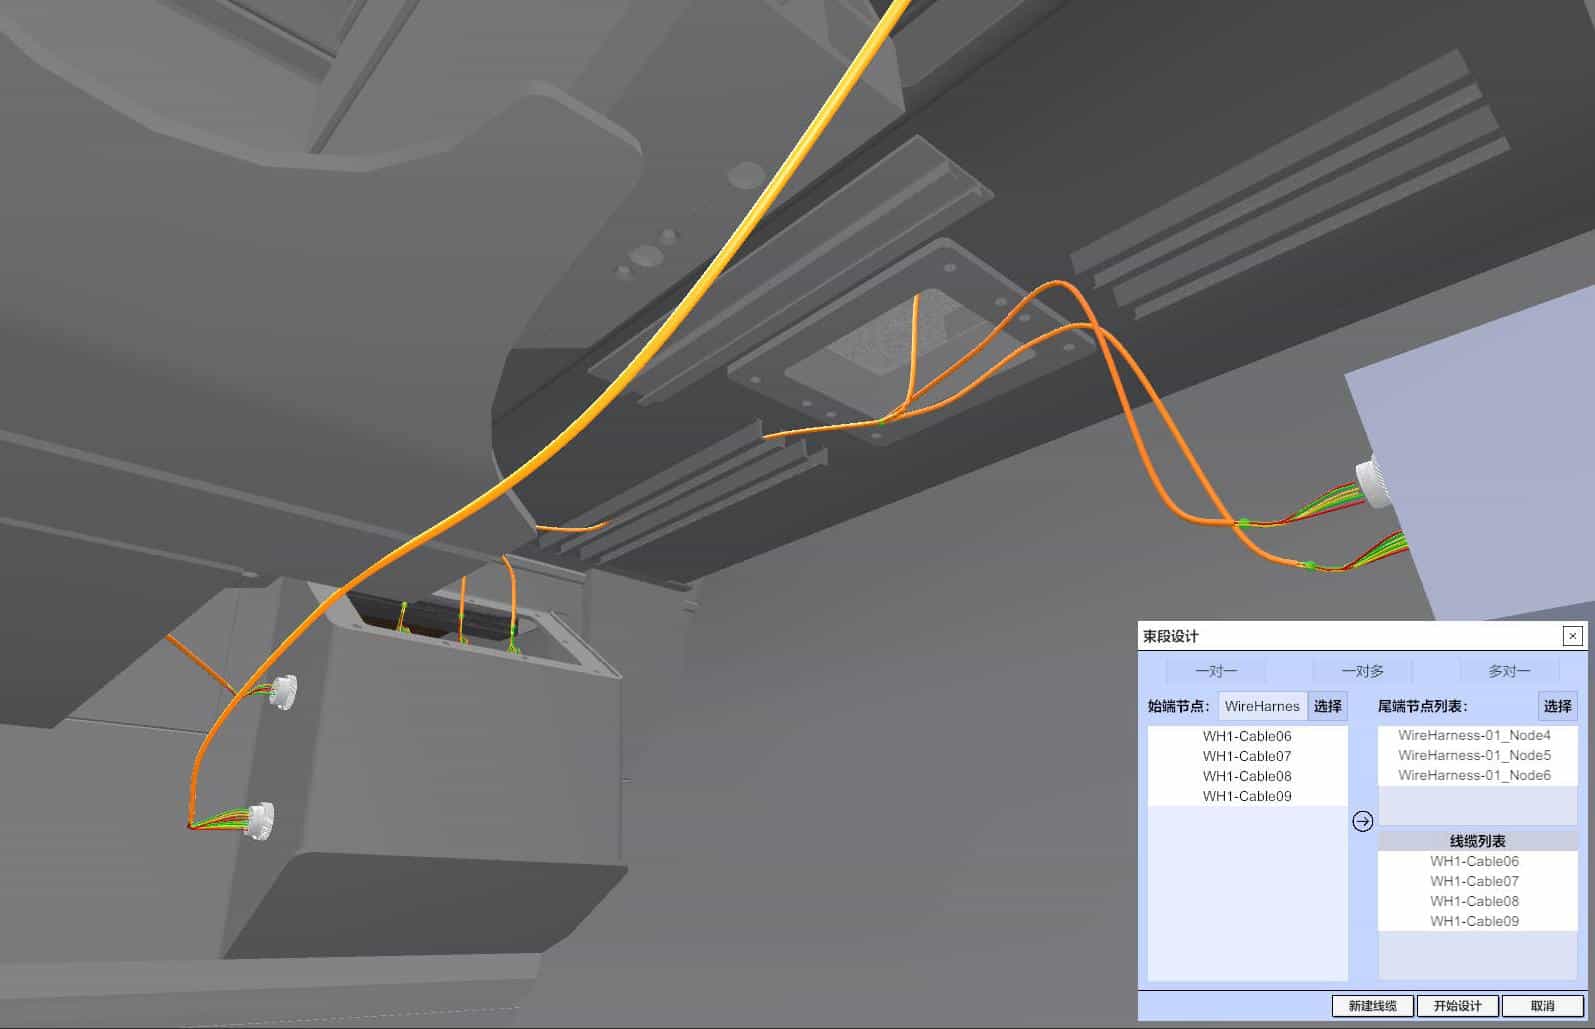This screenshot has height=1029, width=1595.
Task: Click the circled right-arrow transfer icon
Action: 1362,821
